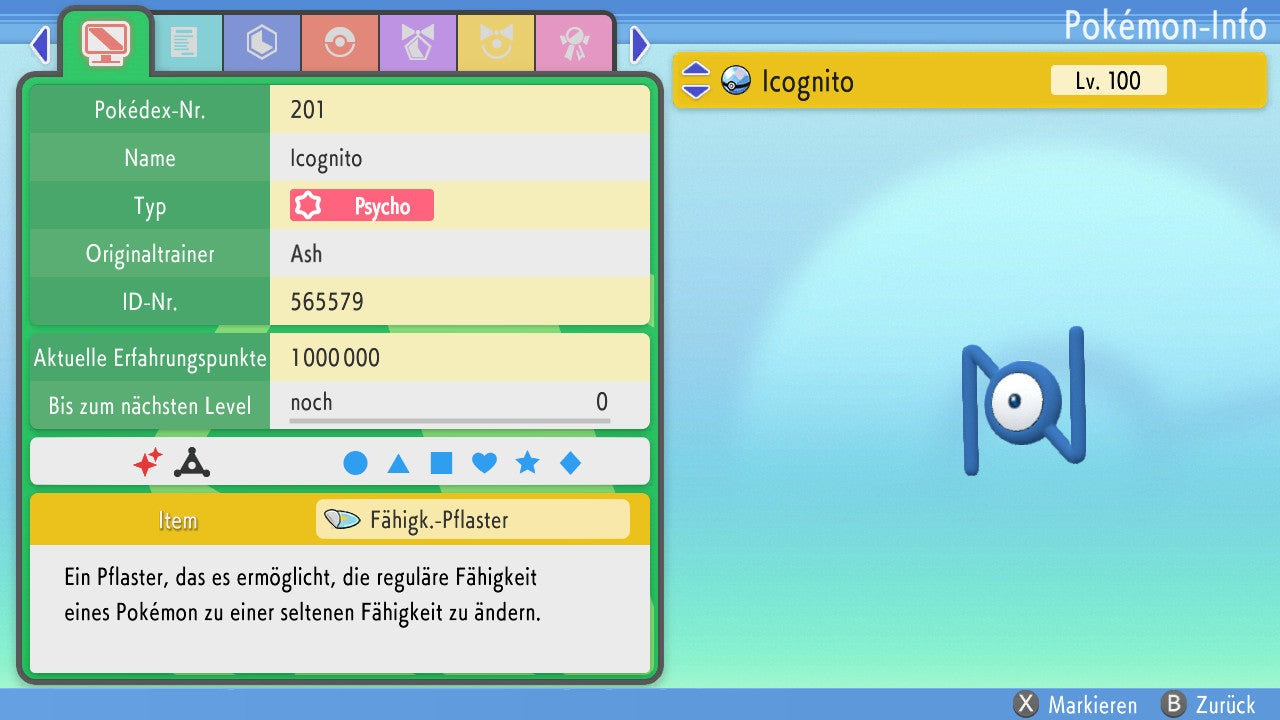Click the black triangle origin mark icon

pos(191,462)
